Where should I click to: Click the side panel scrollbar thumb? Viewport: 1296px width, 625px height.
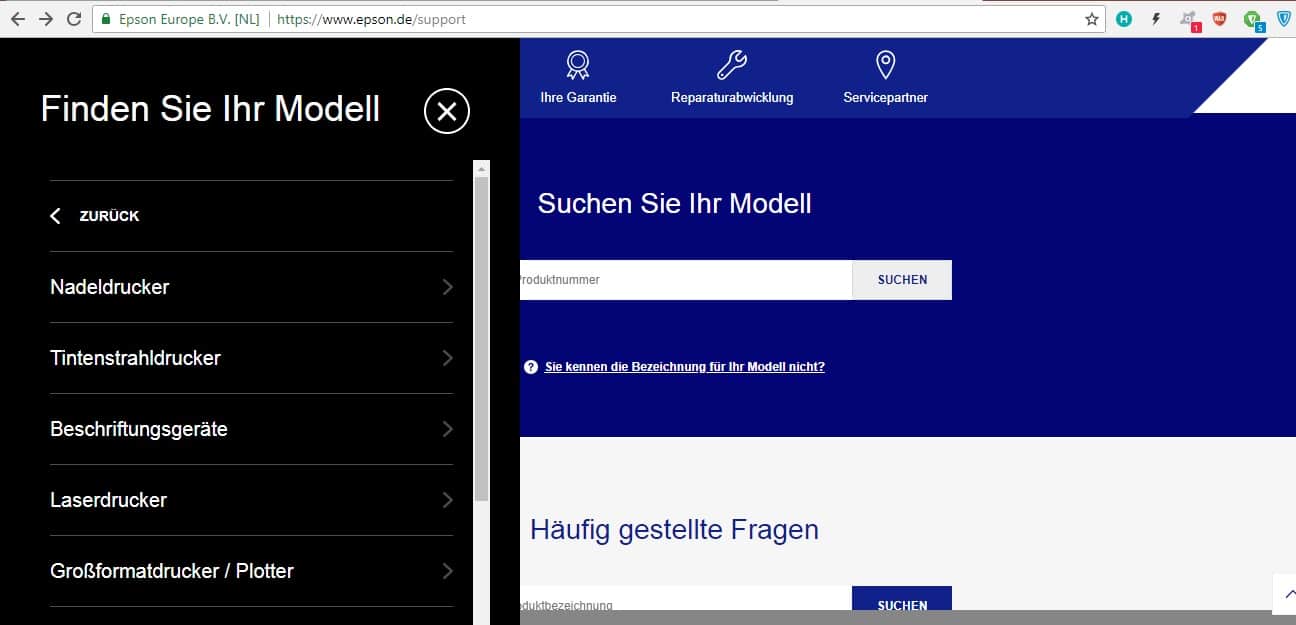point(481,338)
